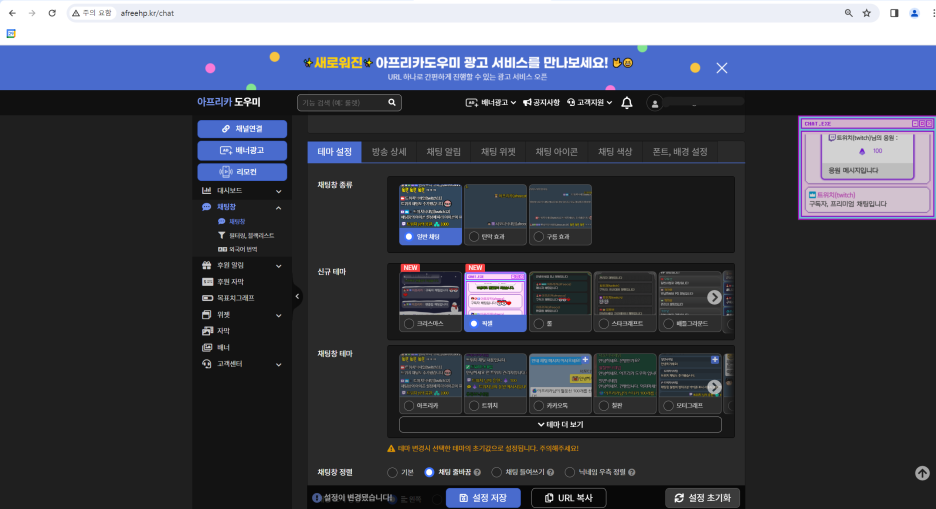Open the 배너광고 dropdown in top bar
This screenshot has width=936, height=509.
point(491,103)
